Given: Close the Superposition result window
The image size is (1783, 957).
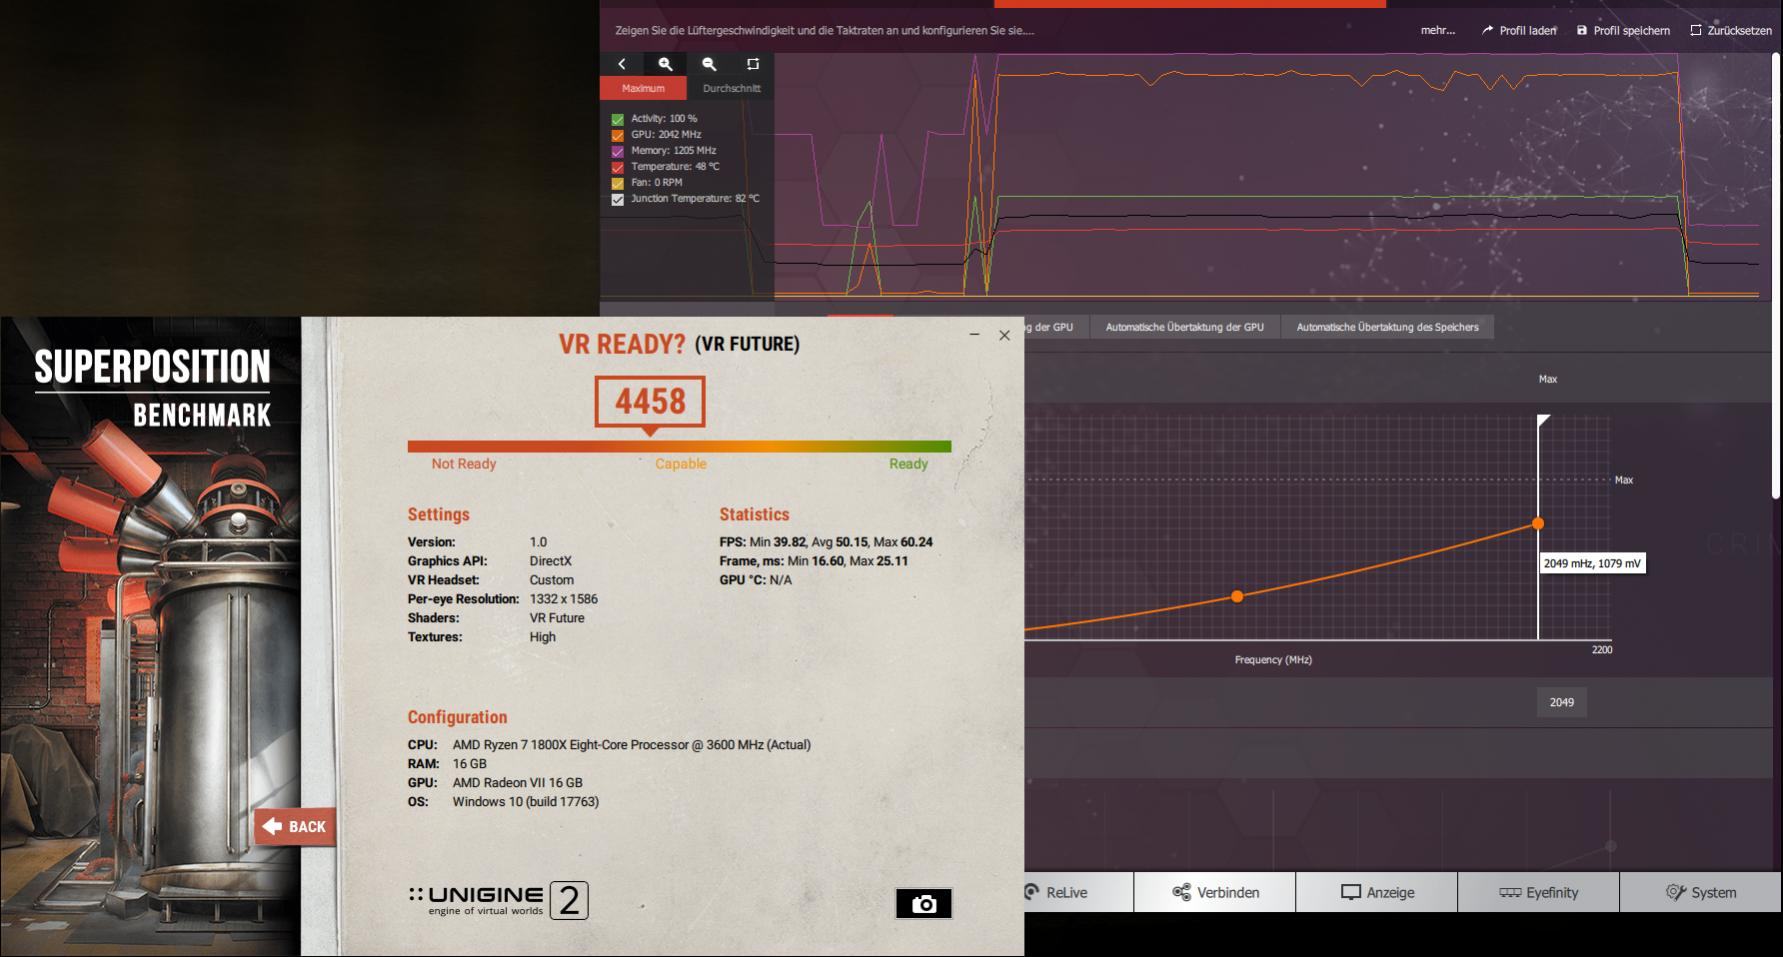Looking at the screenshot, I should coord(1004,335).
